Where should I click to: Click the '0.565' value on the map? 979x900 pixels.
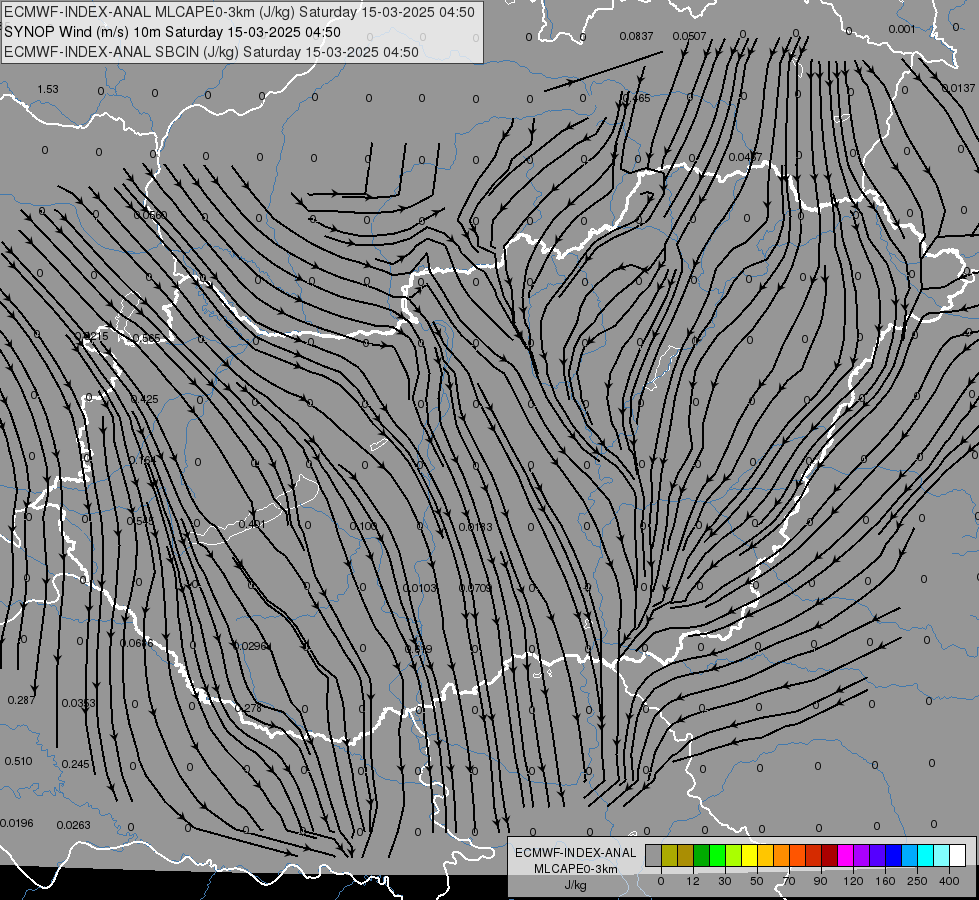(x=147, y=339)
